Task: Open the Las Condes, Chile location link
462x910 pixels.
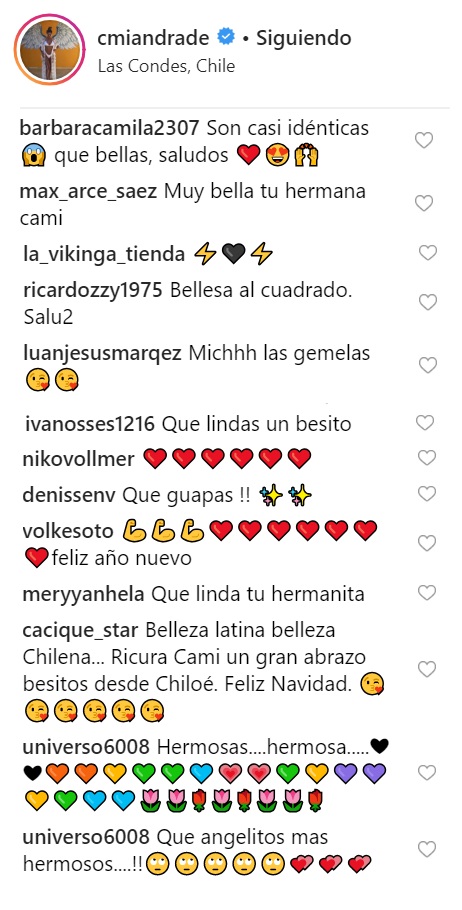Action: pyautogui.click(x=167, y=66)
